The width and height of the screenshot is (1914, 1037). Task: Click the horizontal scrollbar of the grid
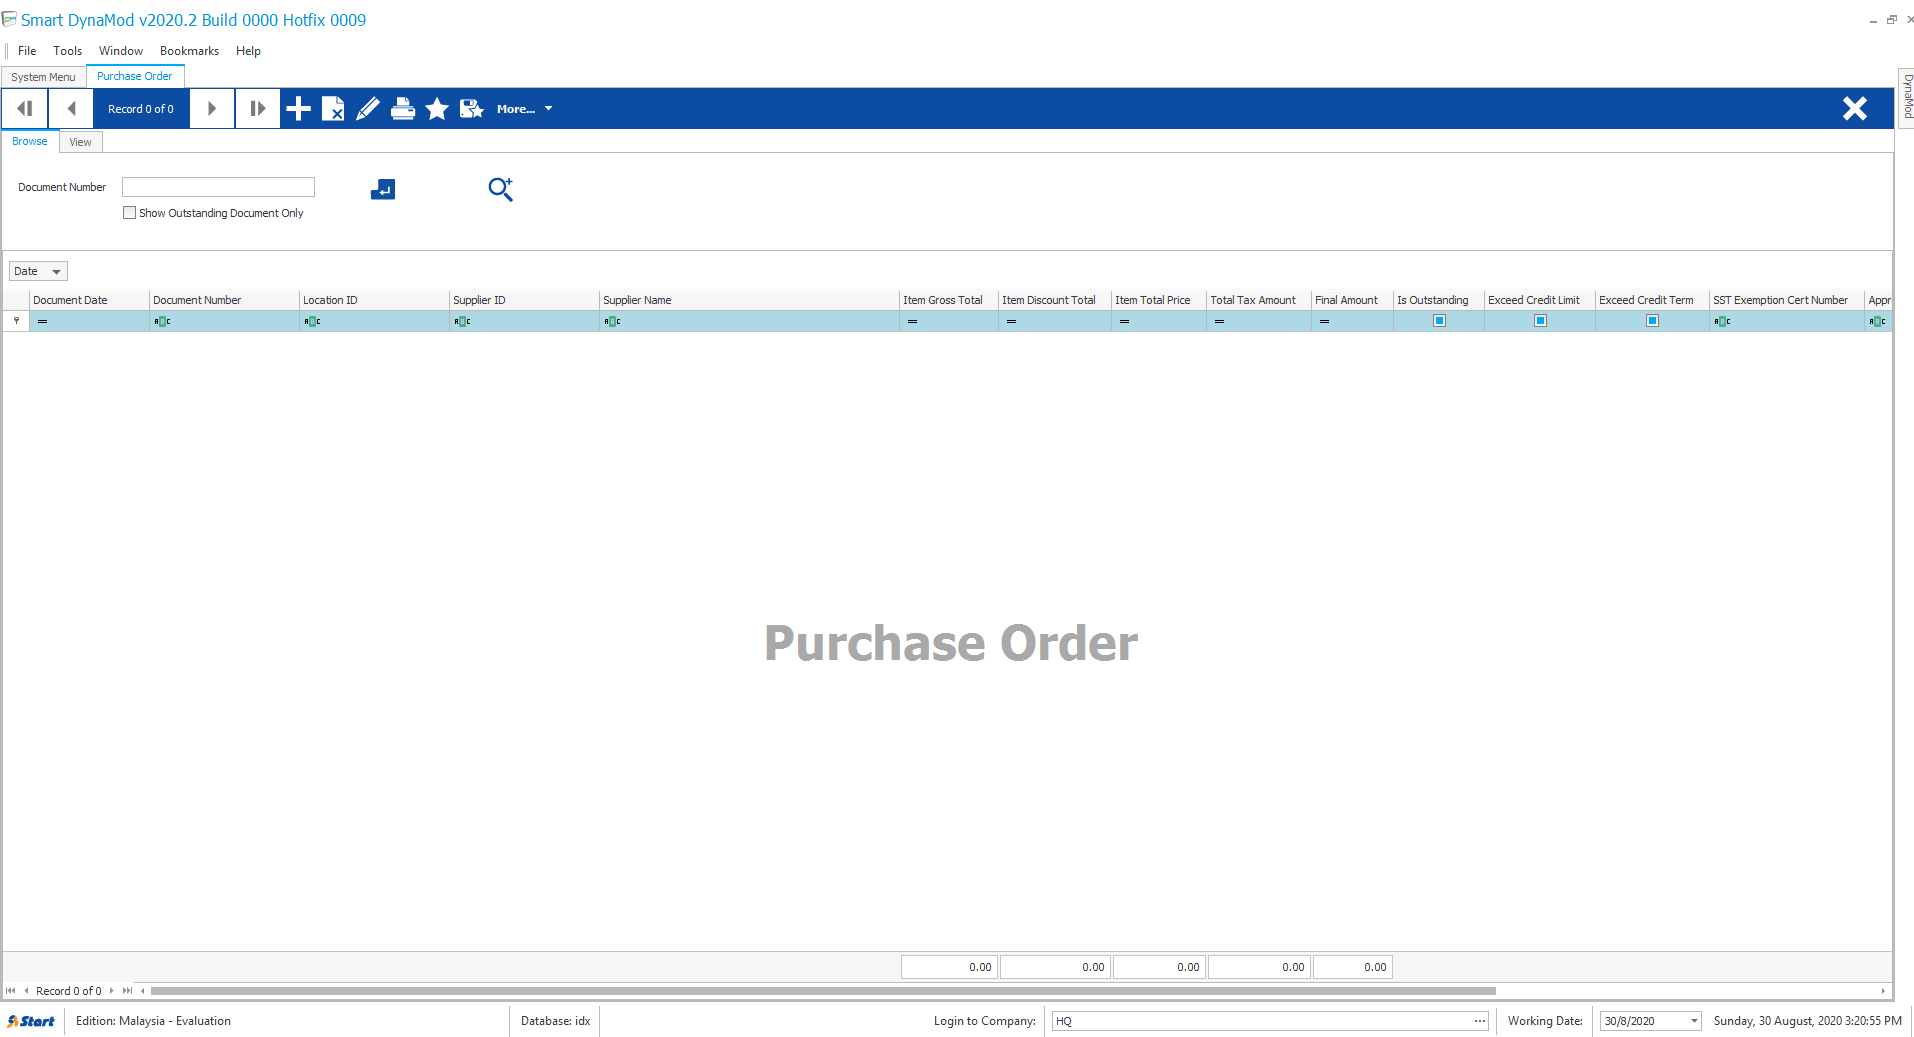(823, 991)
